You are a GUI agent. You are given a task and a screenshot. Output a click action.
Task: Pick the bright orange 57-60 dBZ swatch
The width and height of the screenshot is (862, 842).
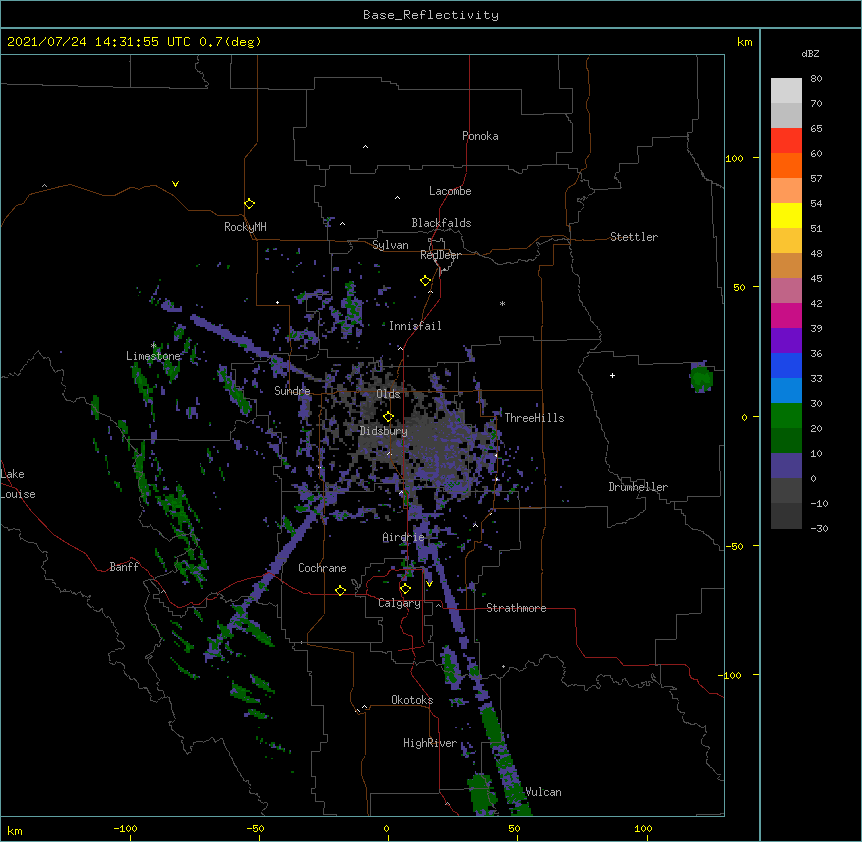pos(786,165)
